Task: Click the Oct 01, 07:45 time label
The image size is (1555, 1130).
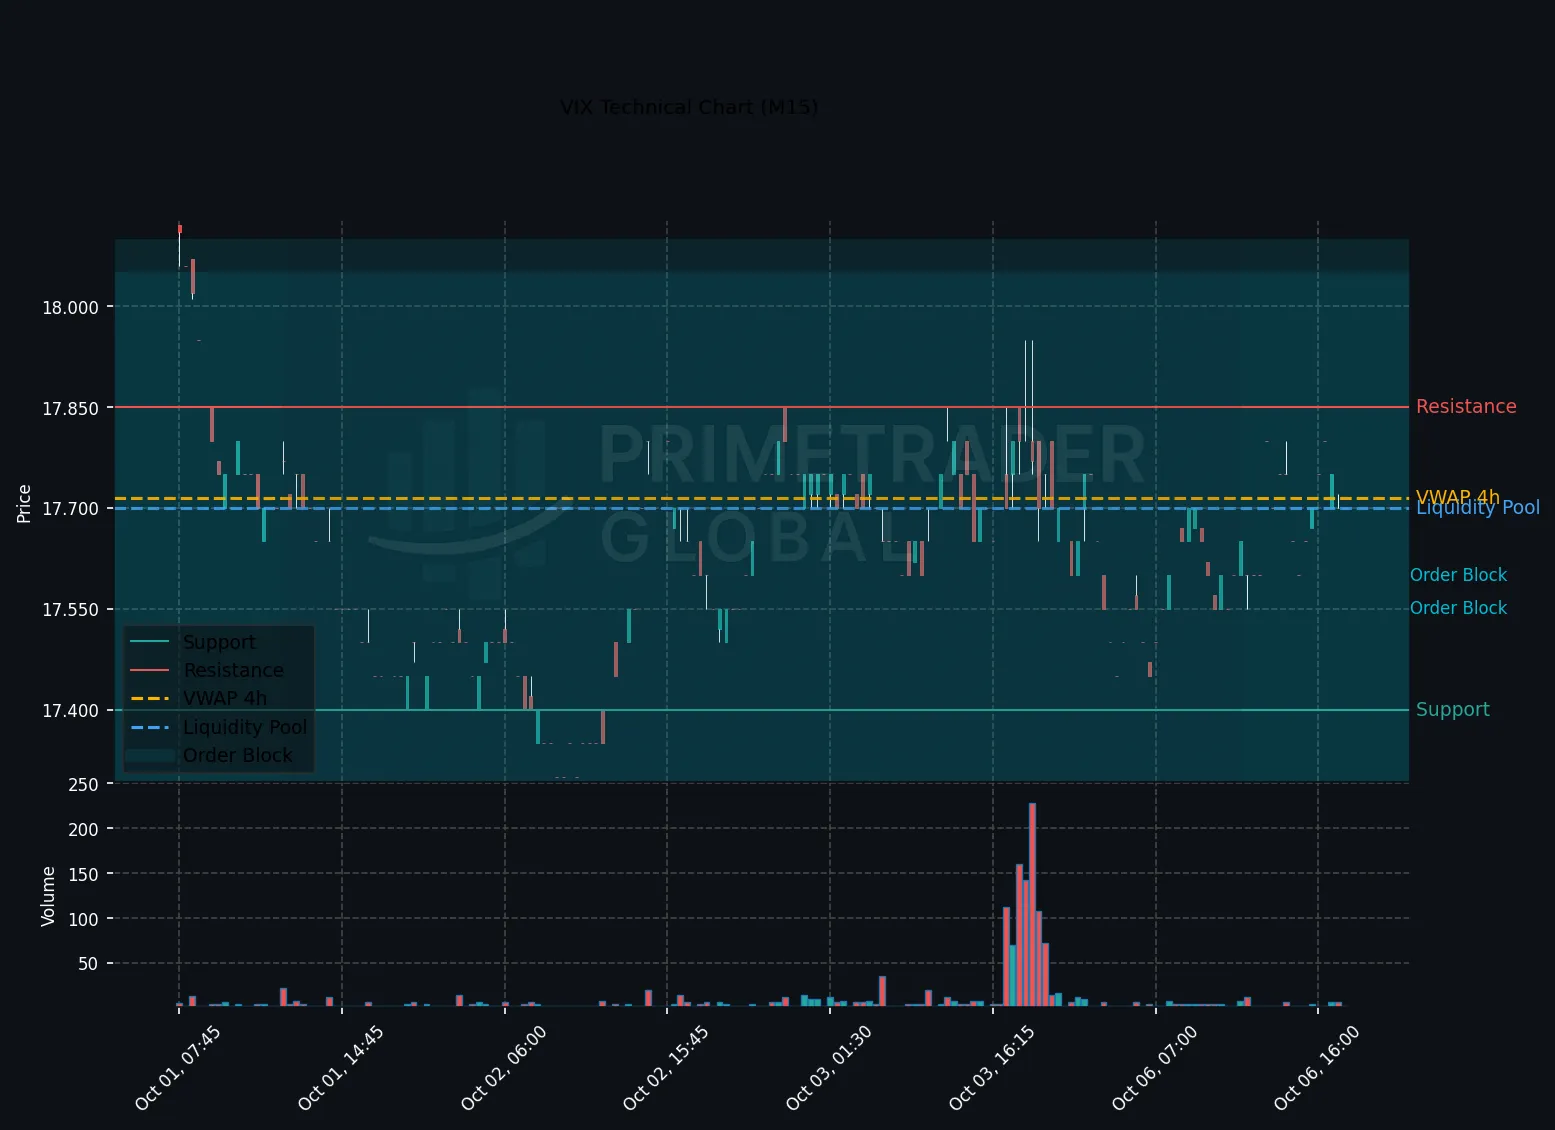Action: [178, 1068]
